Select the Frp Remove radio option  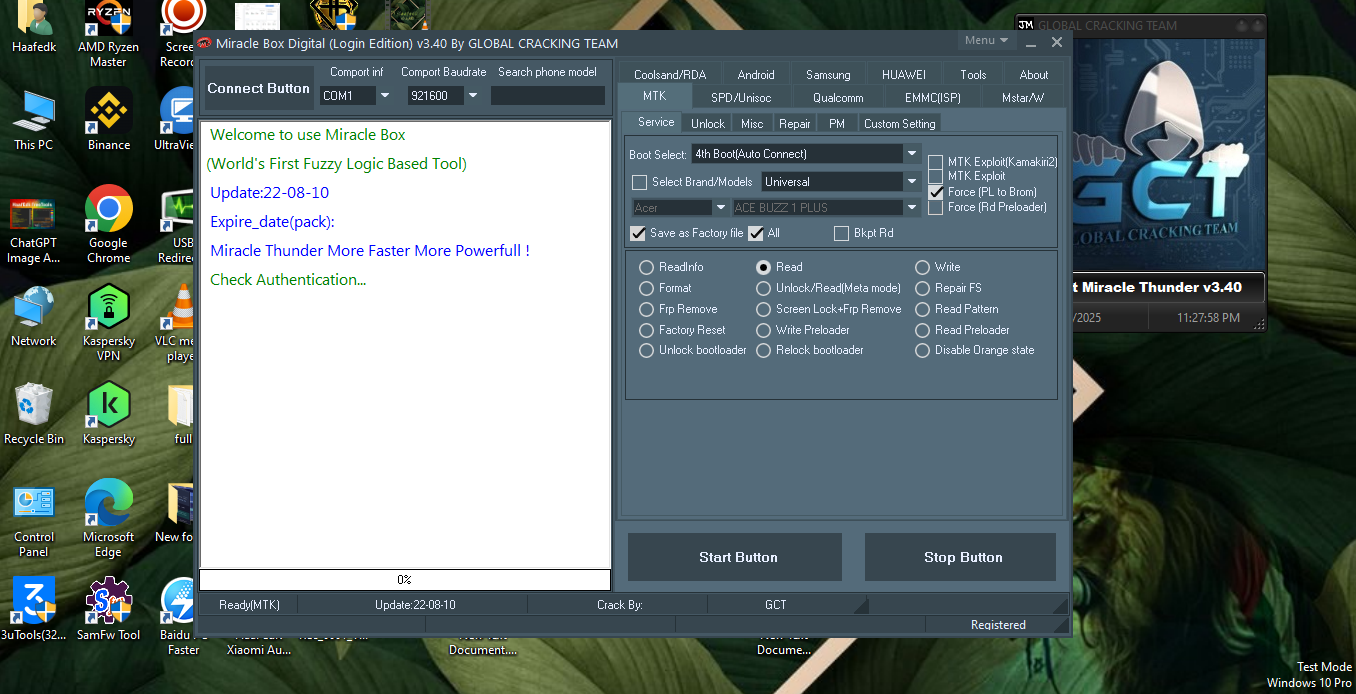(647, 309)
